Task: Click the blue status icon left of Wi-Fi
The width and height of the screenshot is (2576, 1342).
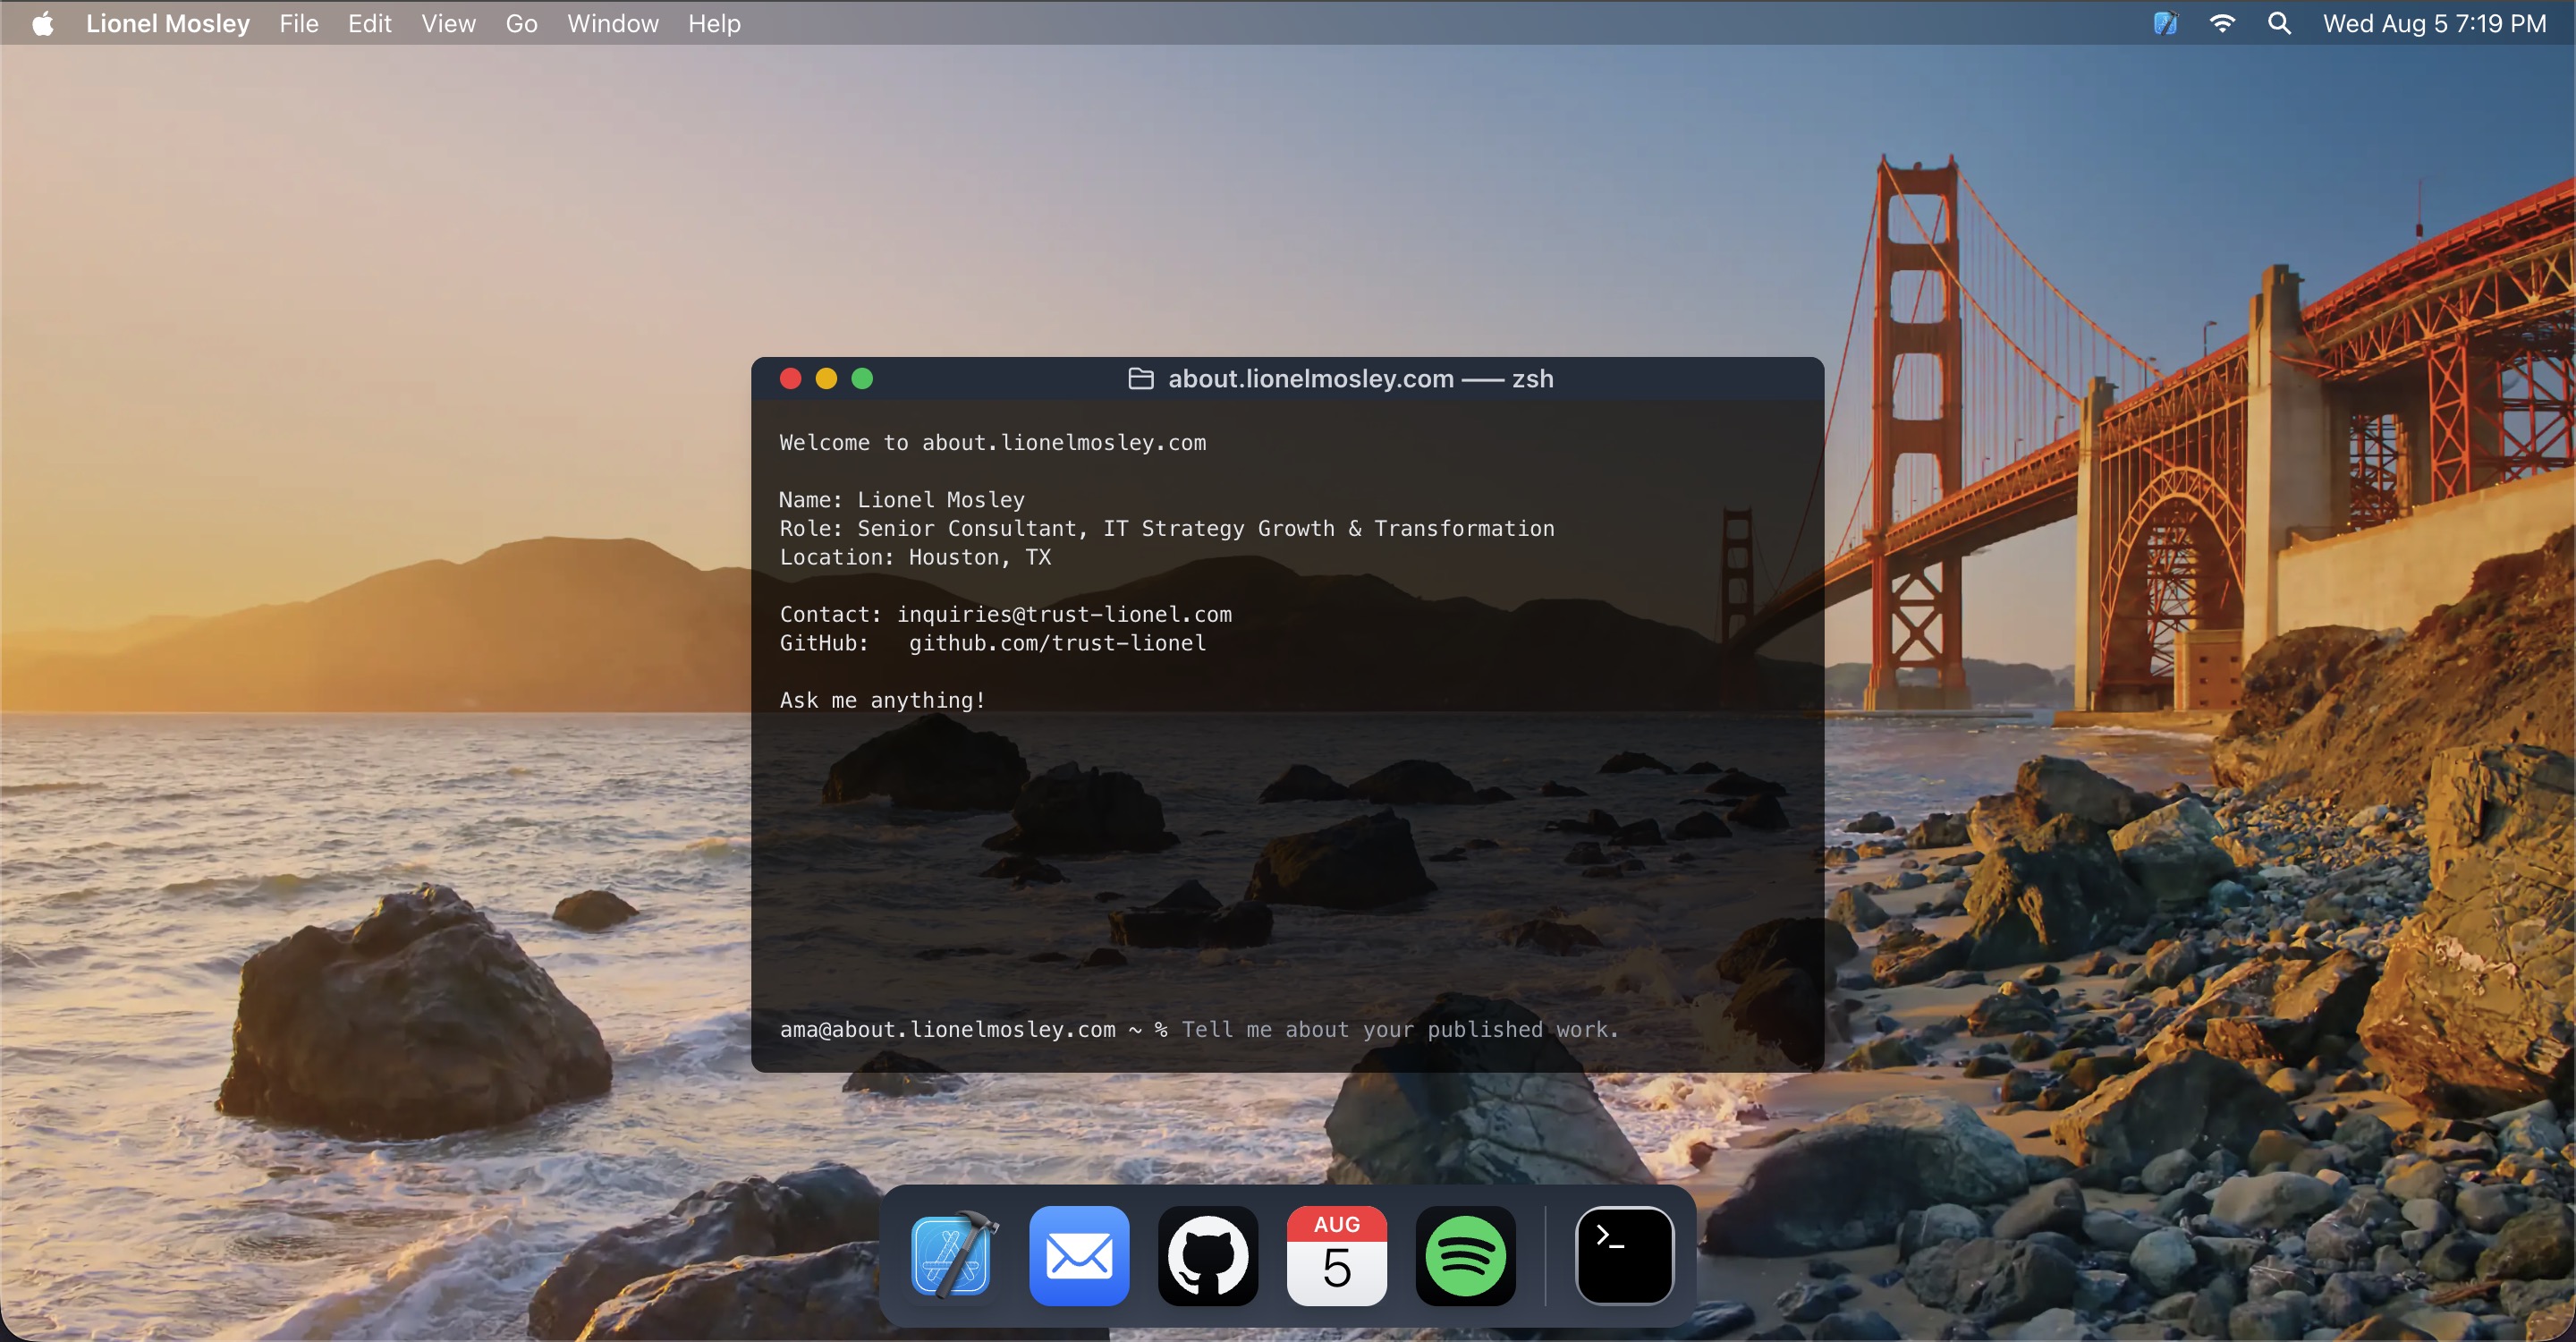Action: 2165,23
